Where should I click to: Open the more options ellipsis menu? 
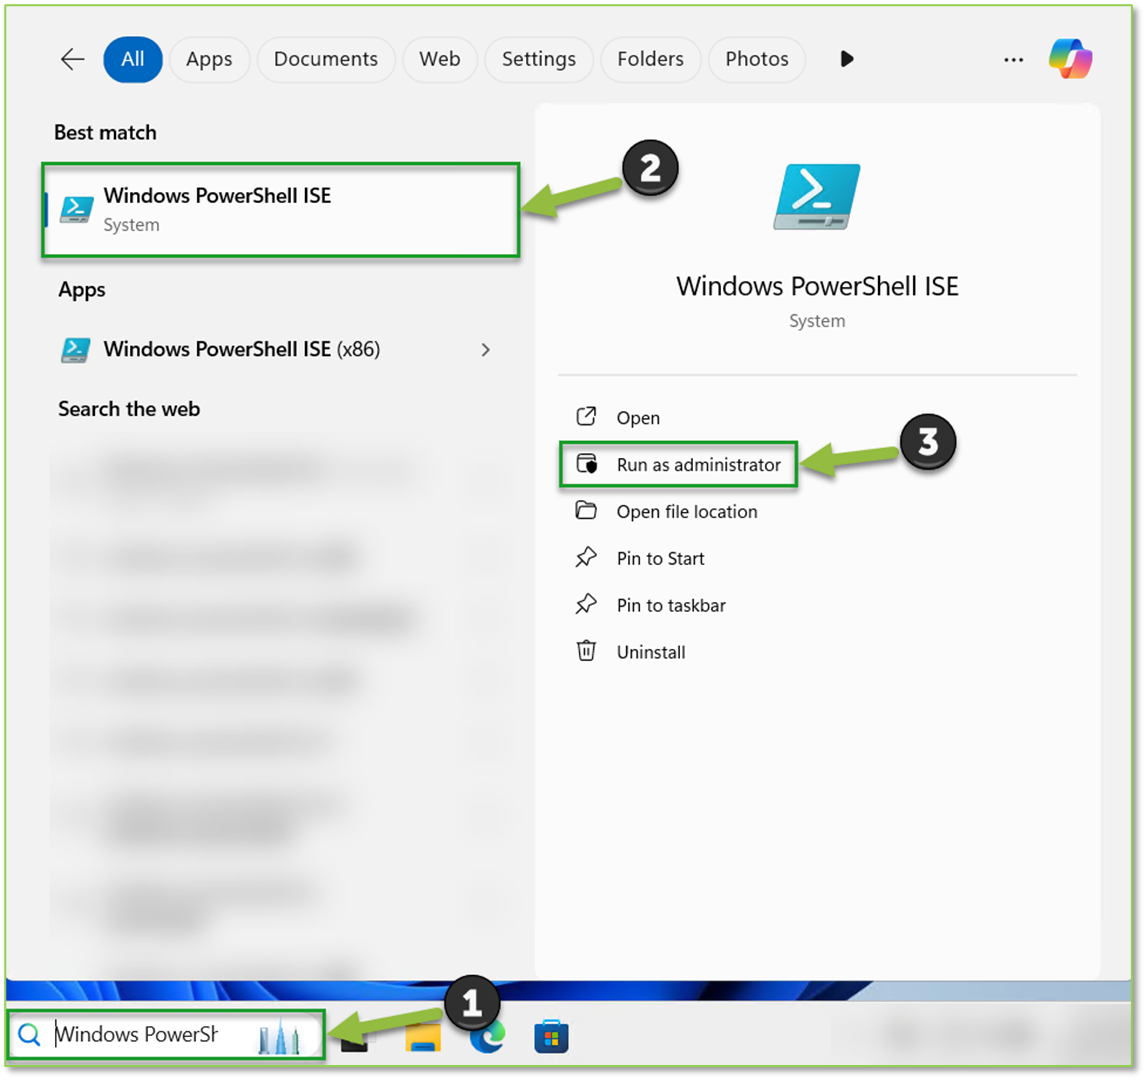1013,59
